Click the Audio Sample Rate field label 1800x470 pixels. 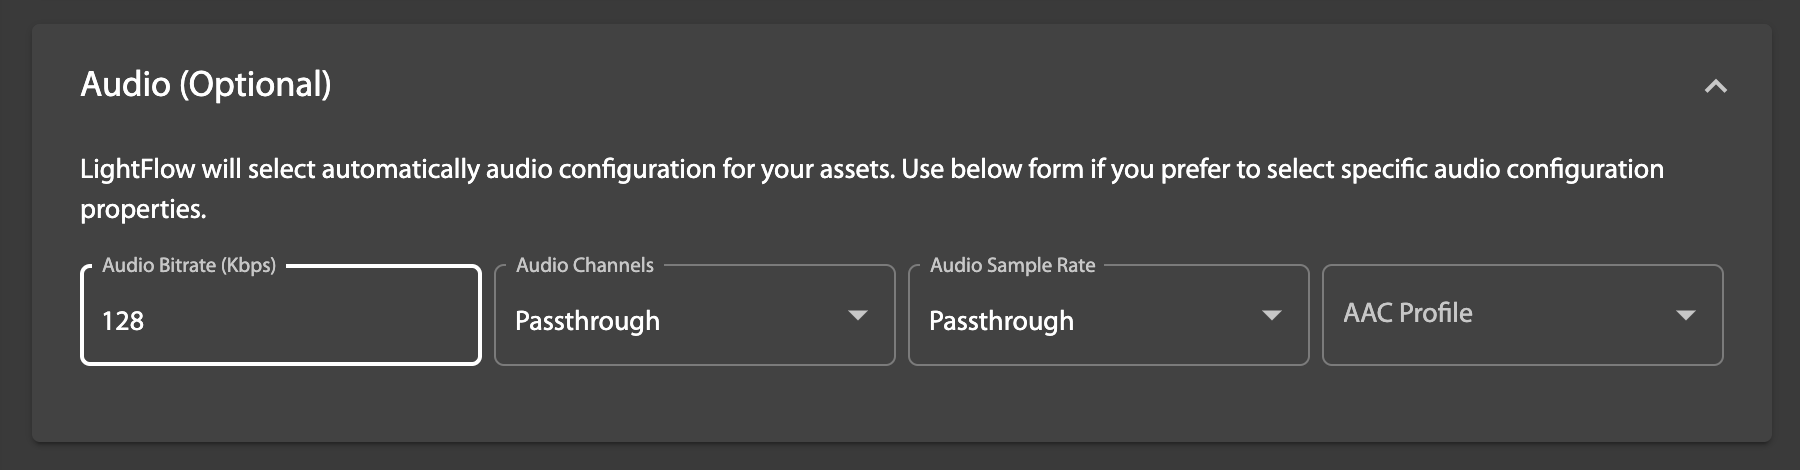coord(1012,265)
